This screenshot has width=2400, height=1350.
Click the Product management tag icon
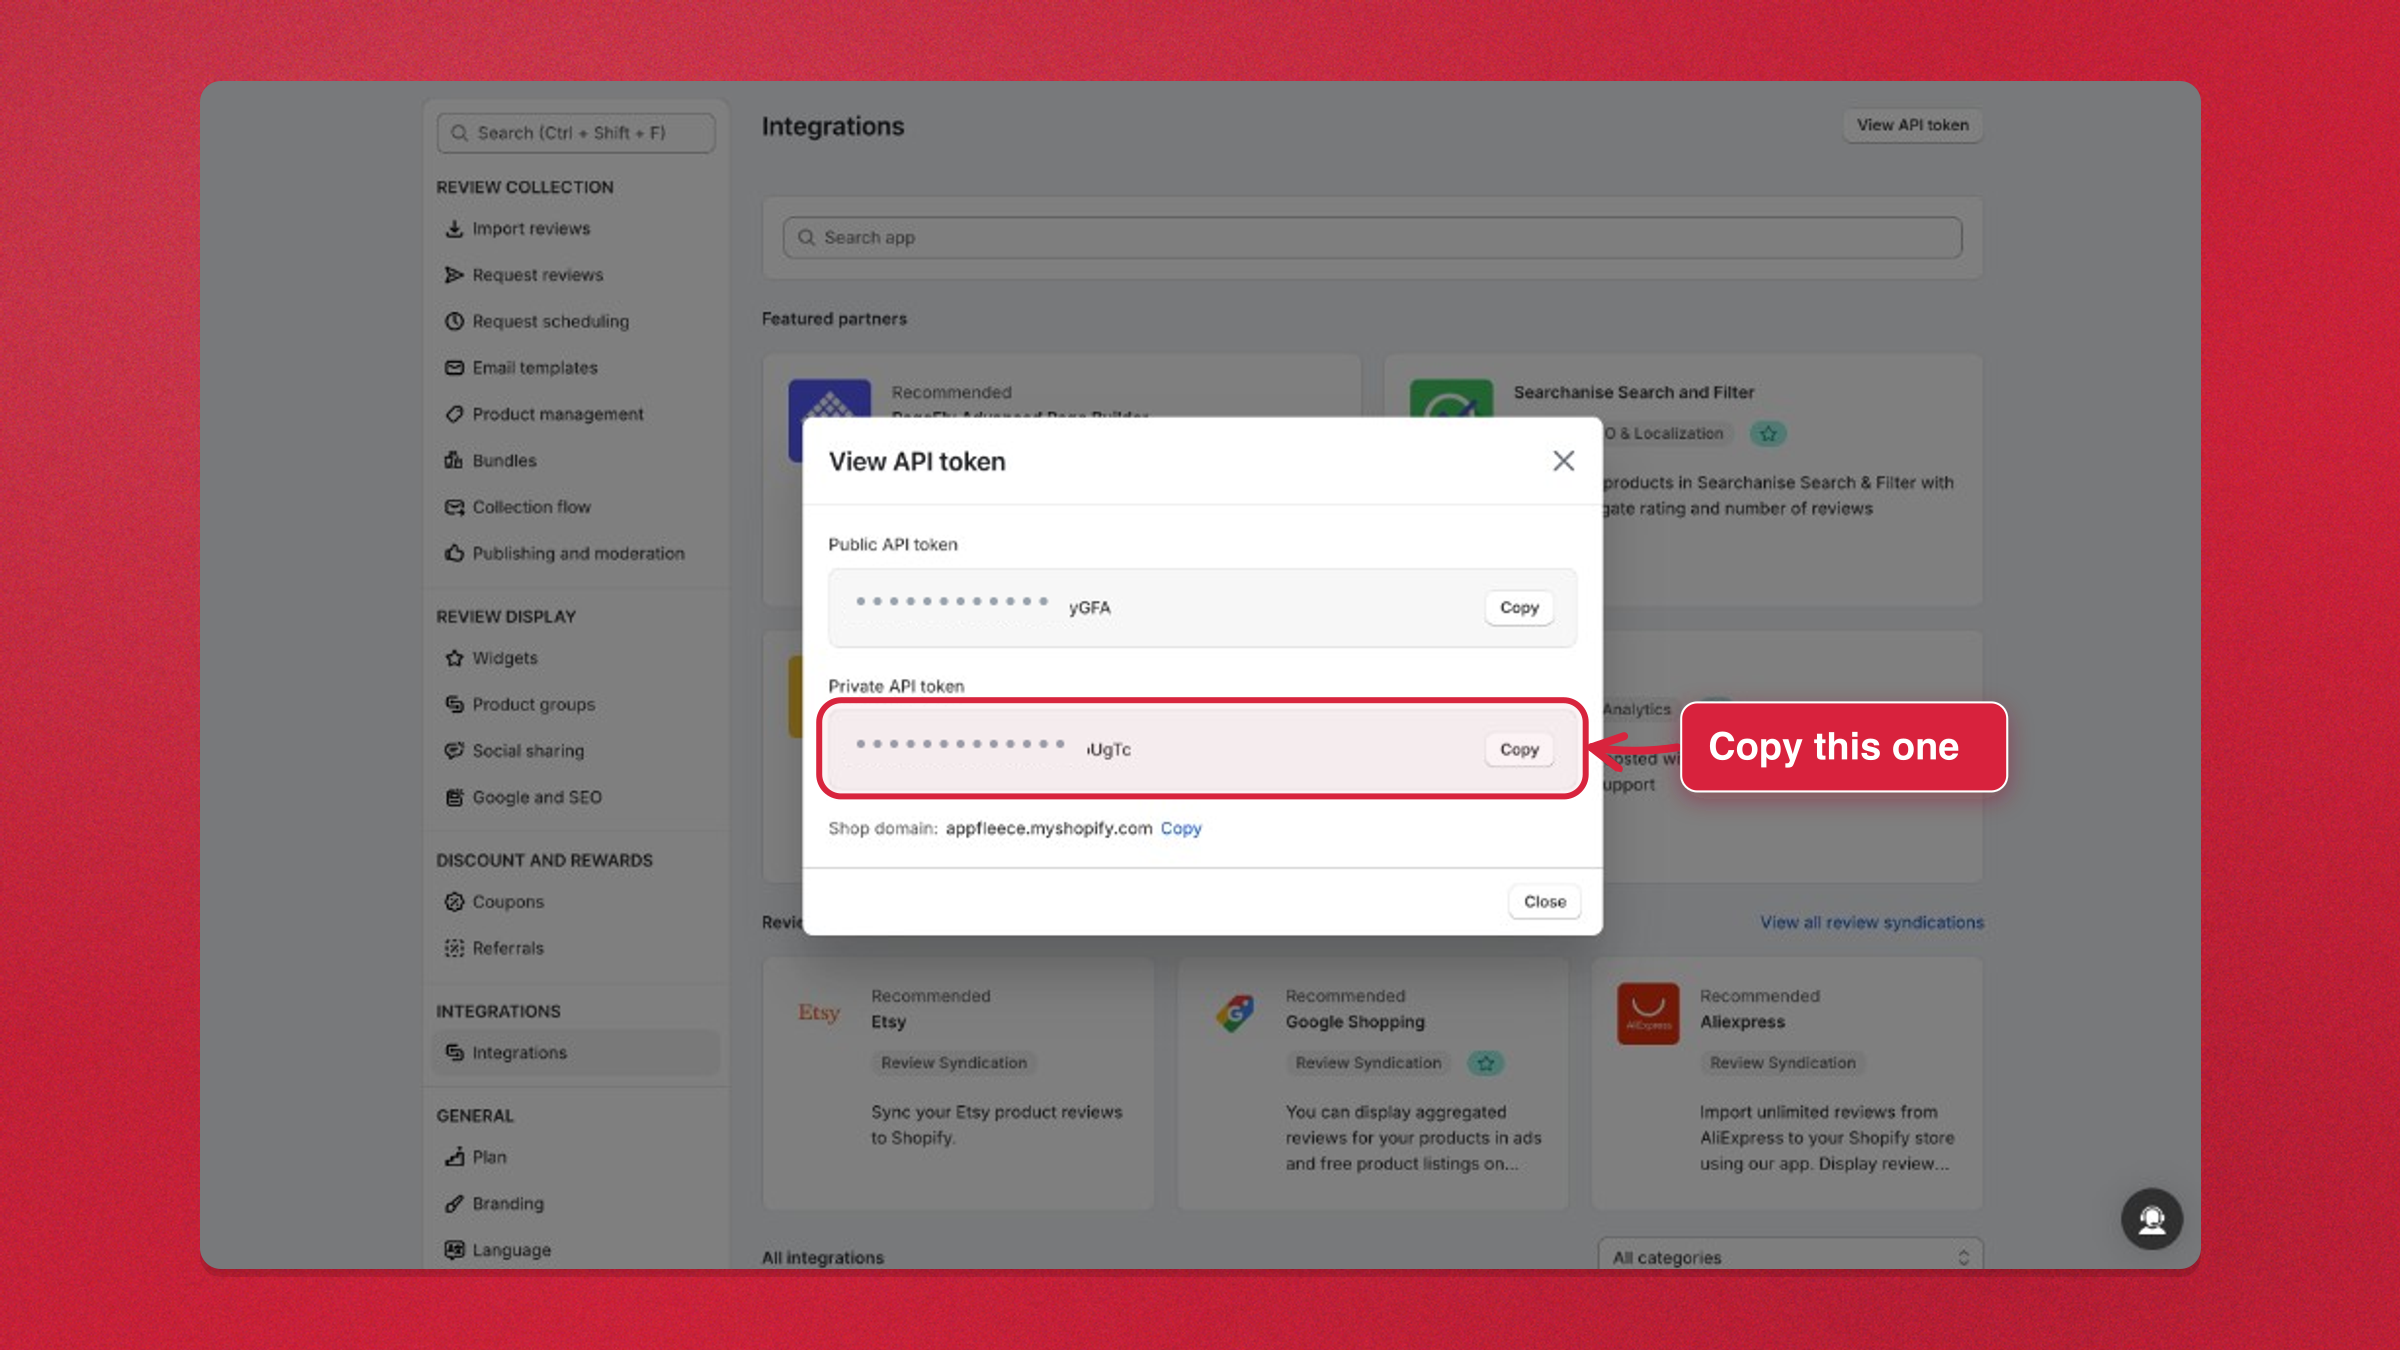454,414
